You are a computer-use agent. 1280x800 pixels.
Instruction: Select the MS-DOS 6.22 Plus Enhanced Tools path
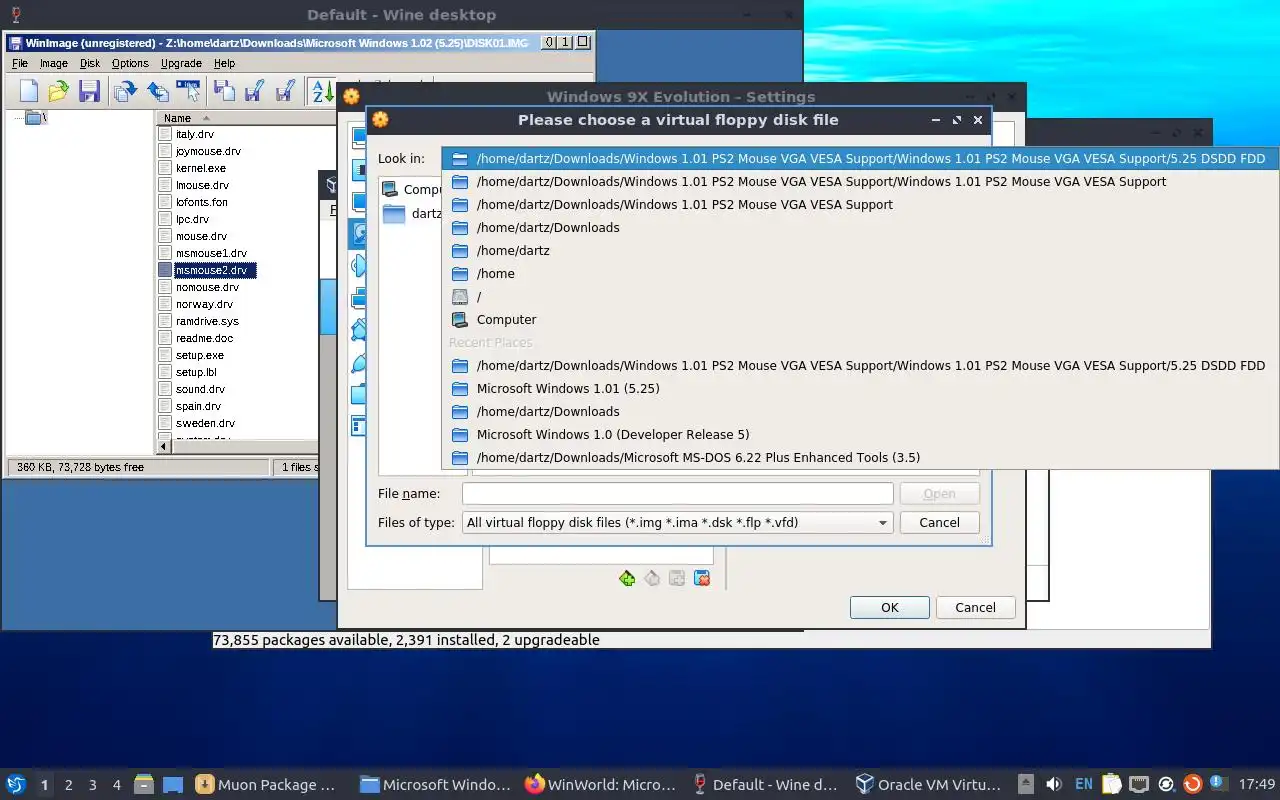click(x=860, y=457)
